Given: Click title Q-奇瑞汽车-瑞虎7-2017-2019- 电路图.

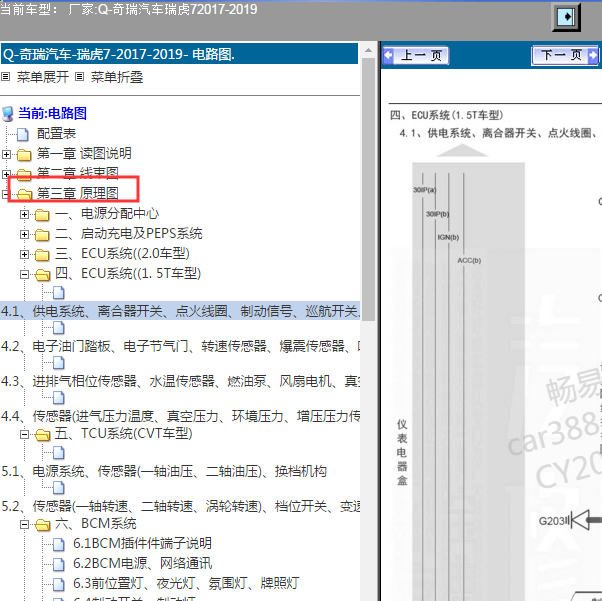Looking at the screenshot, I should tap(119, 54).
